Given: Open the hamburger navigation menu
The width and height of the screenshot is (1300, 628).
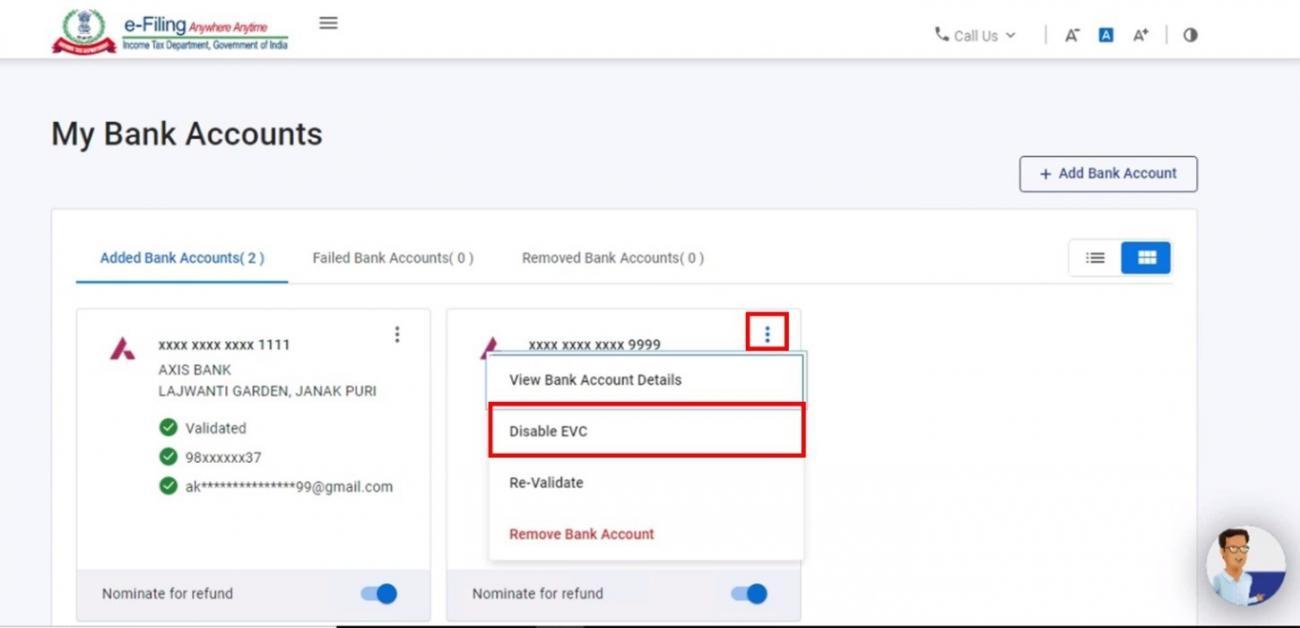Looking at the screenshot, I should tap(328, 23).
